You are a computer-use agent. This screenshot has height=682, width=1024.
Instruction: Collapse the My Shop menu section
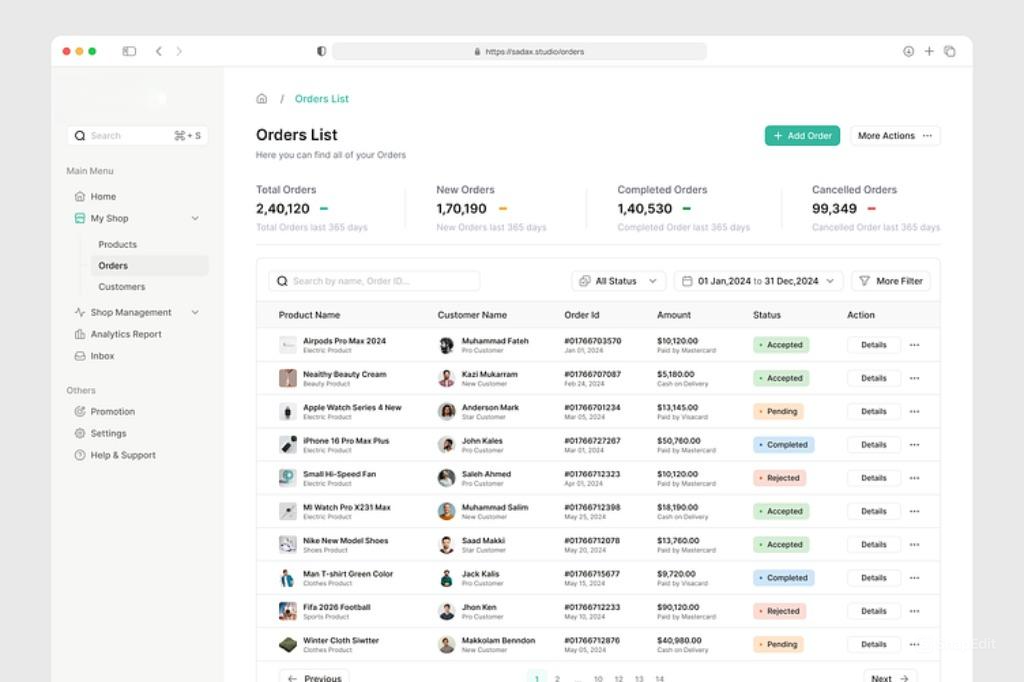(195, 218)
